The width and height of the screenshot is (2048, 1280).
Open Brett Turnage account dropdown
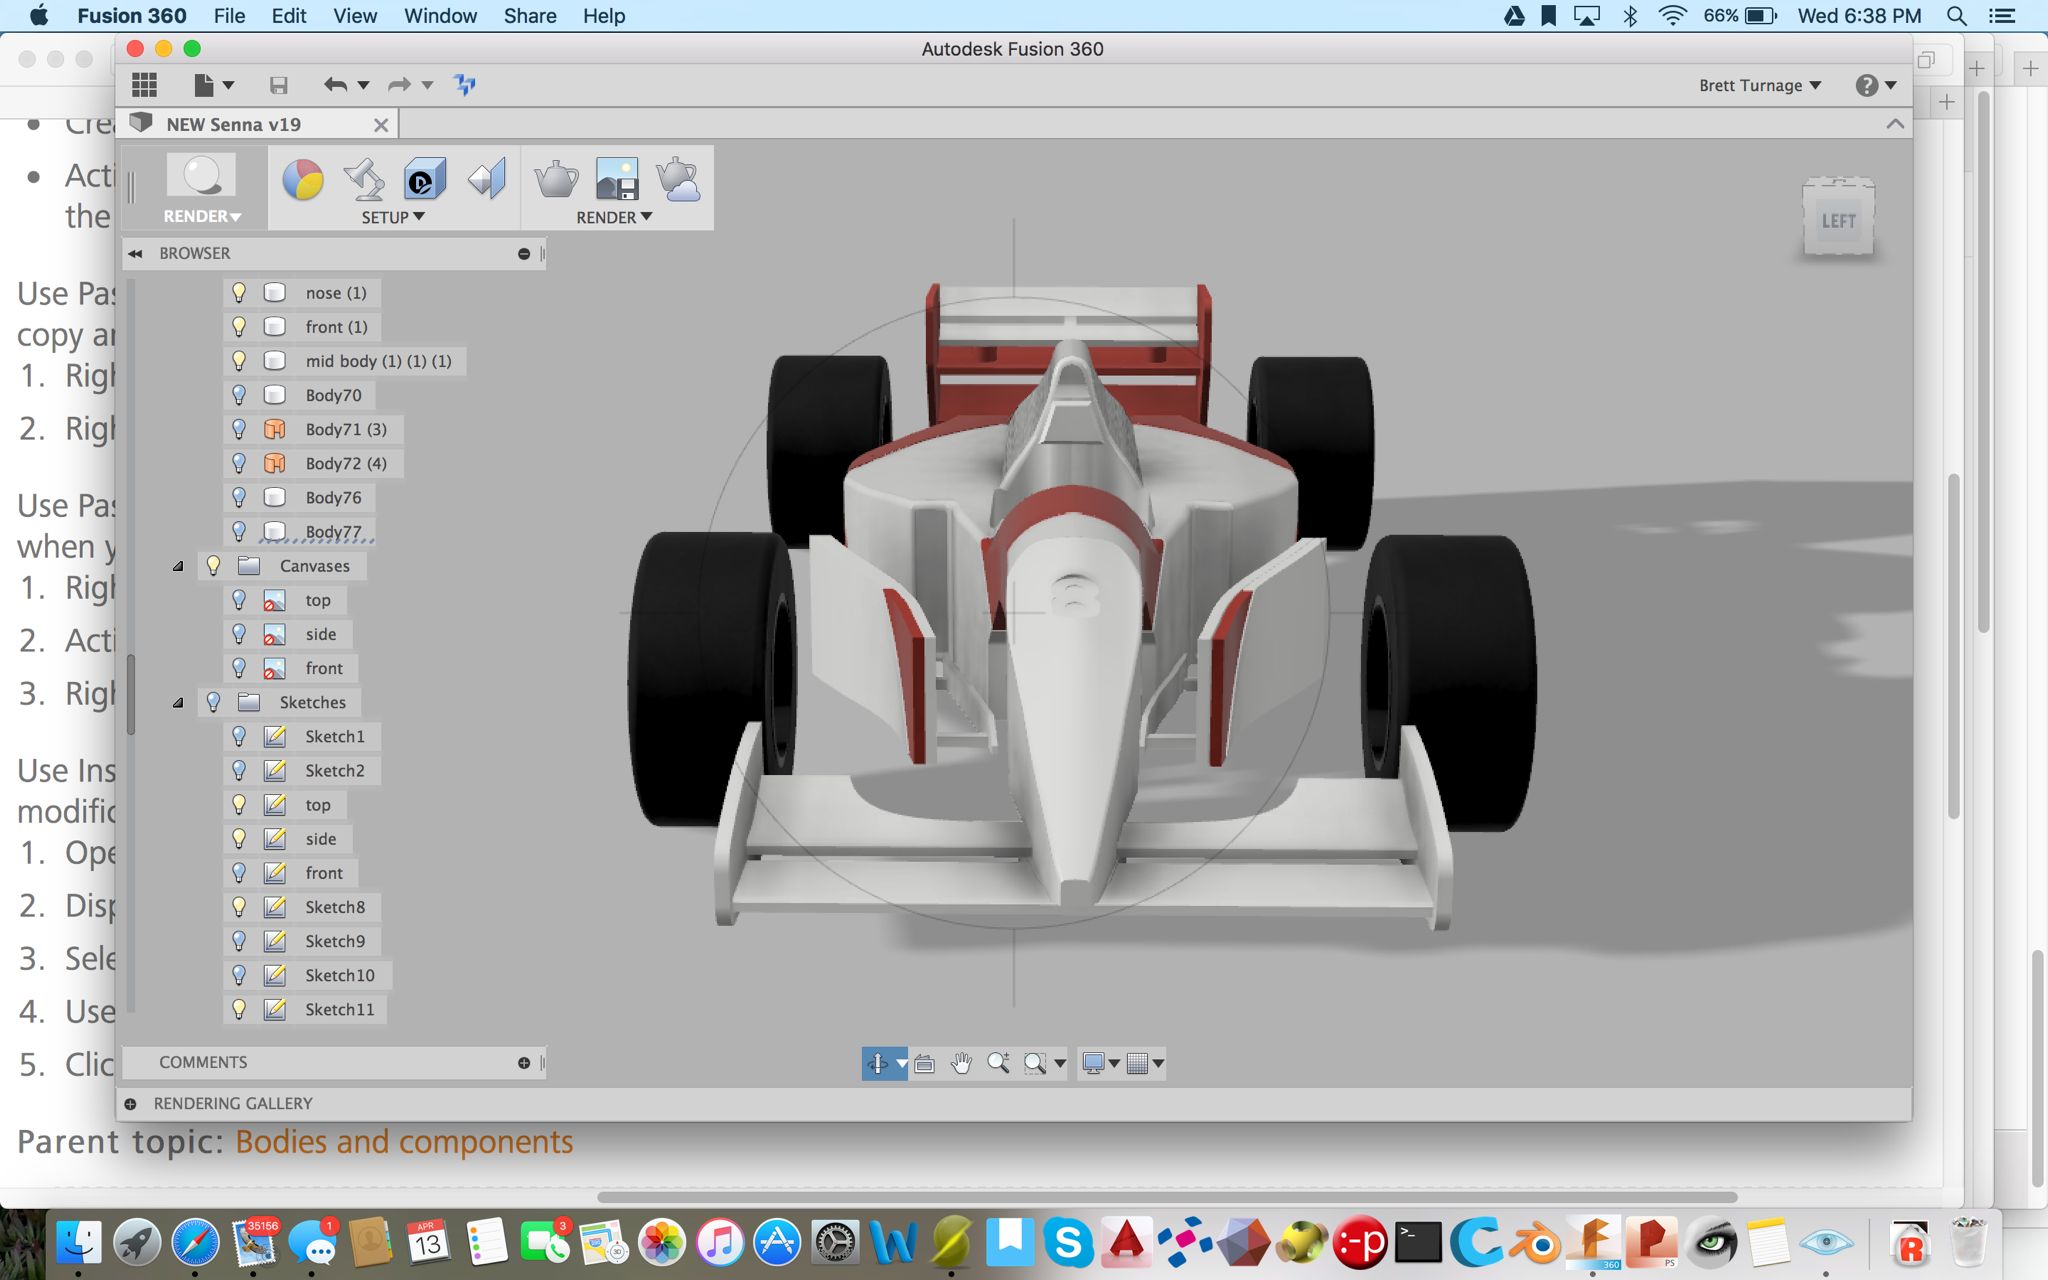point(1760,85)
